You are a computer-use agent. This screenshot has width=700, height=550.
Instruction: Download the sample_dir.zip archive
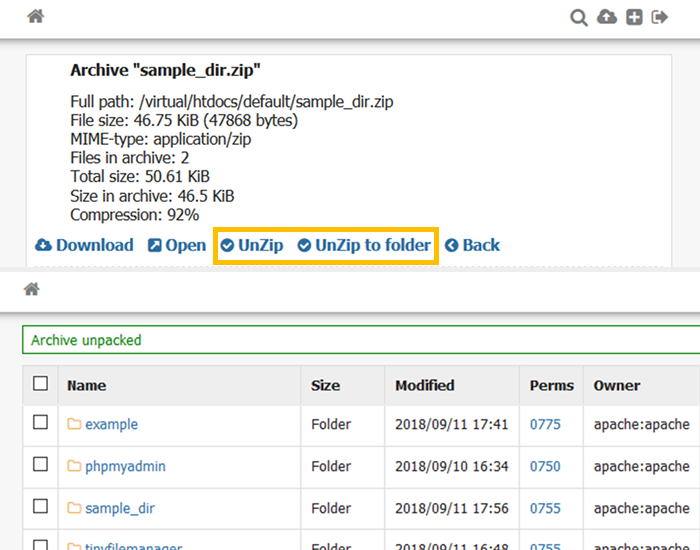point(84,245)
